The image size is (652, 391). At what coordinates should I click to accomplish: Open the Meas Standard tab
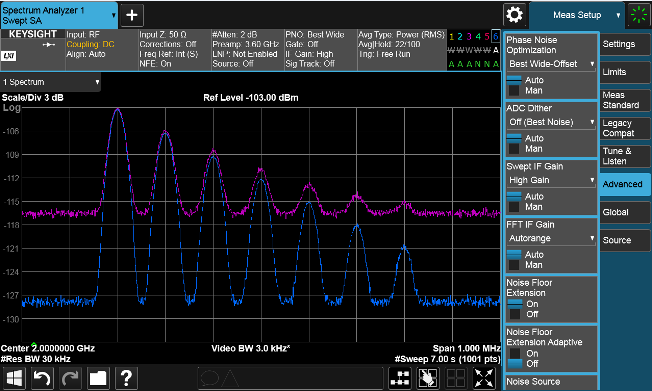[625, 100]
